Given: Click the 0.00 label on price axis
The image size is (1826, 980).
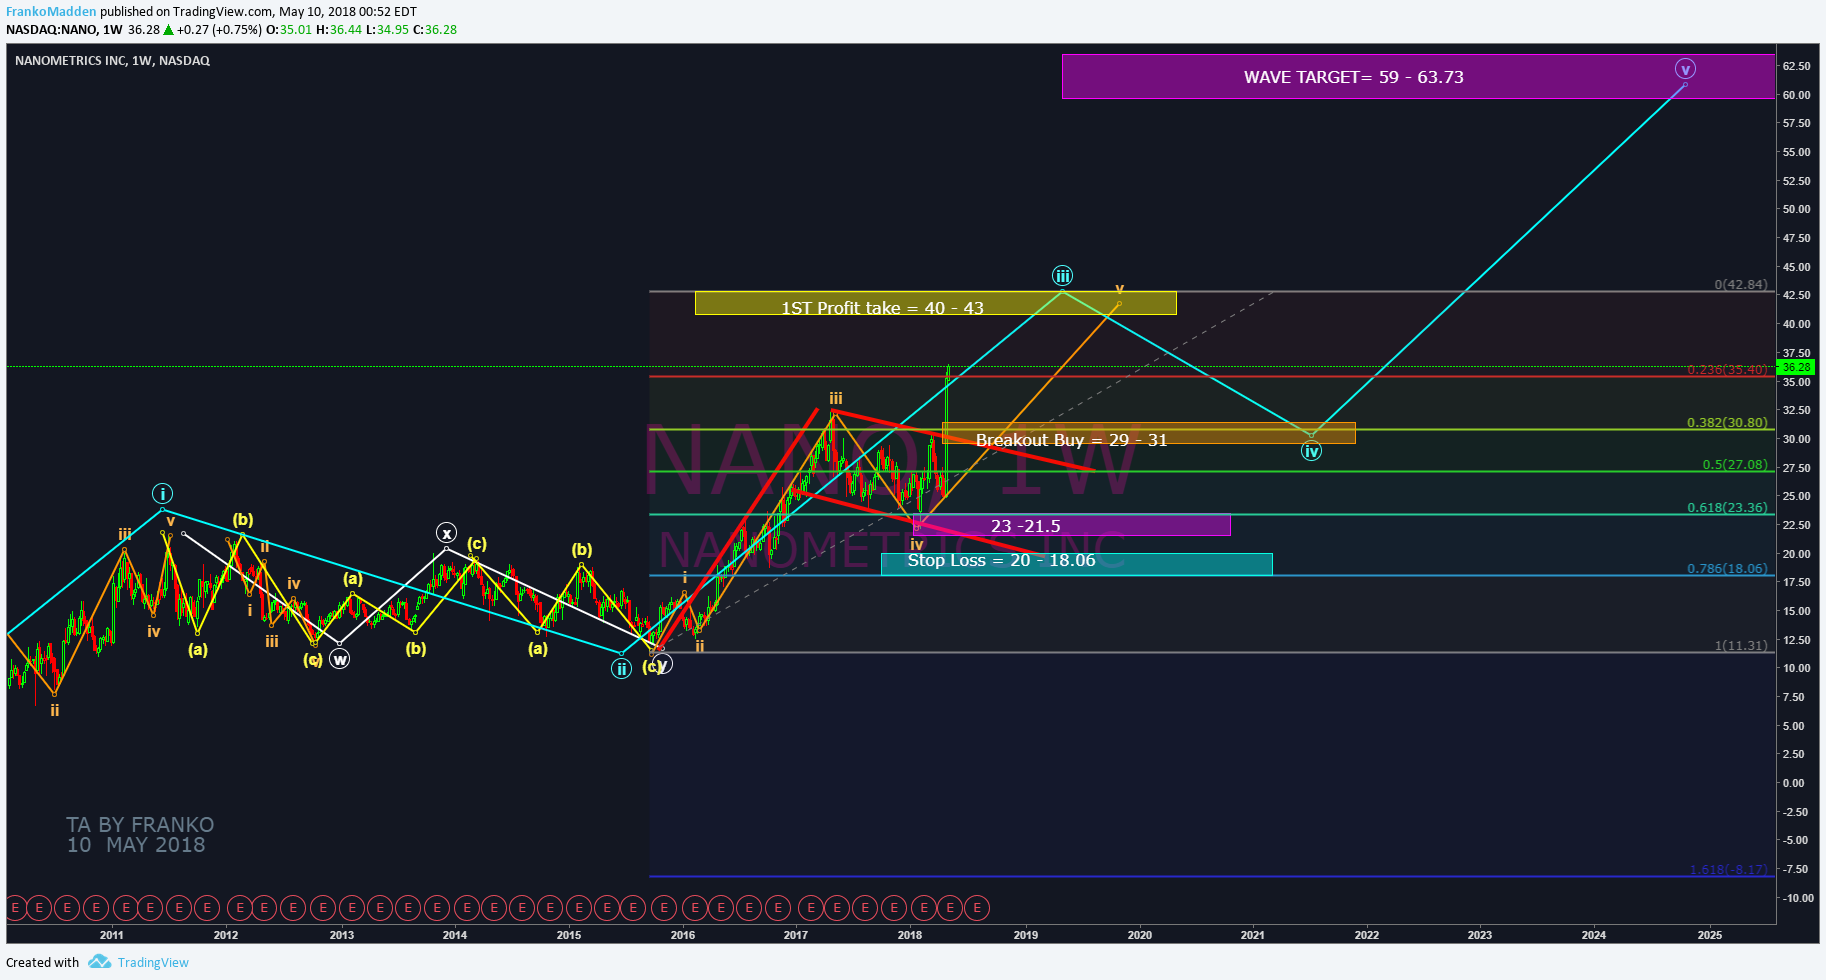Looking at the screenshot, I should [1794, 784].
